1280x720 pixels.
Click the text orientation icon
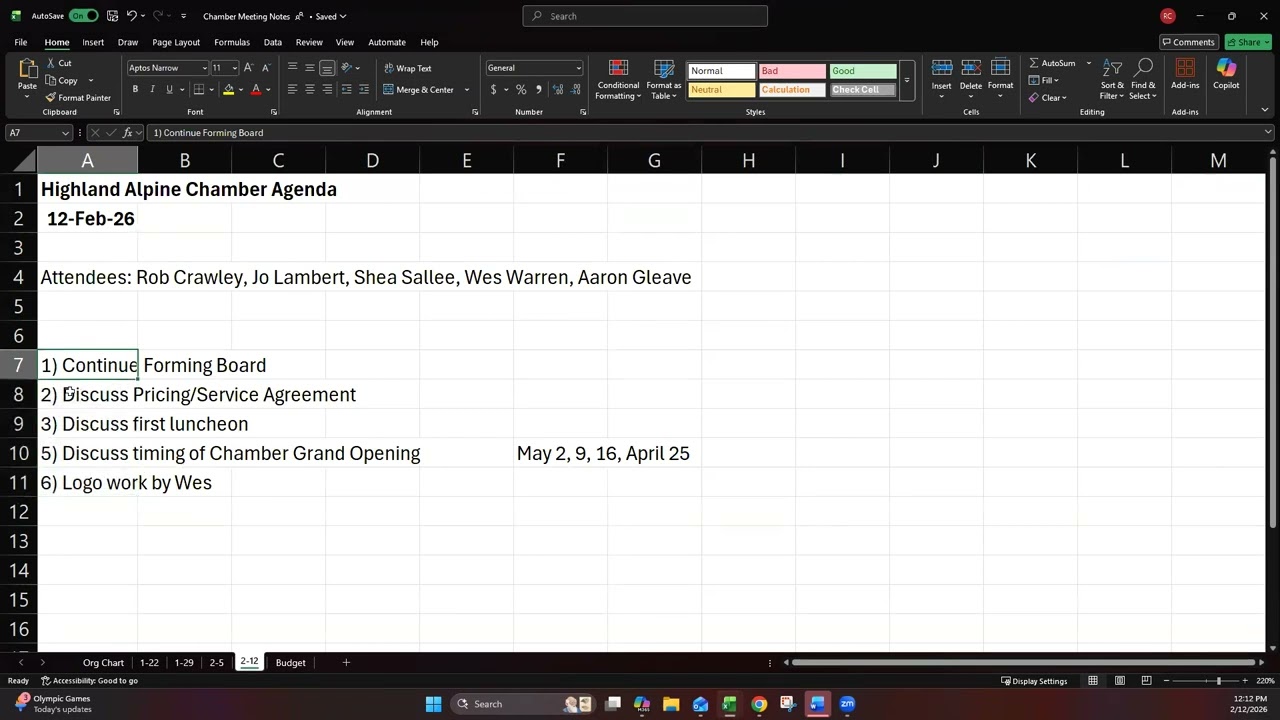pos(347,68)
